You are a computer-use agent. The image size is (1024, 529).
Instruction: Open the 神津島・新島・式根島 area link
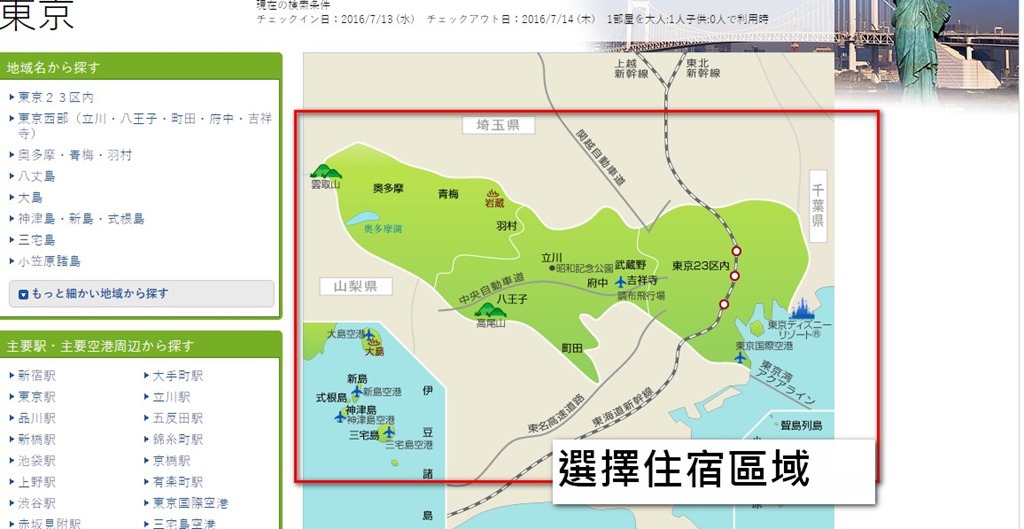pos(81,219)
